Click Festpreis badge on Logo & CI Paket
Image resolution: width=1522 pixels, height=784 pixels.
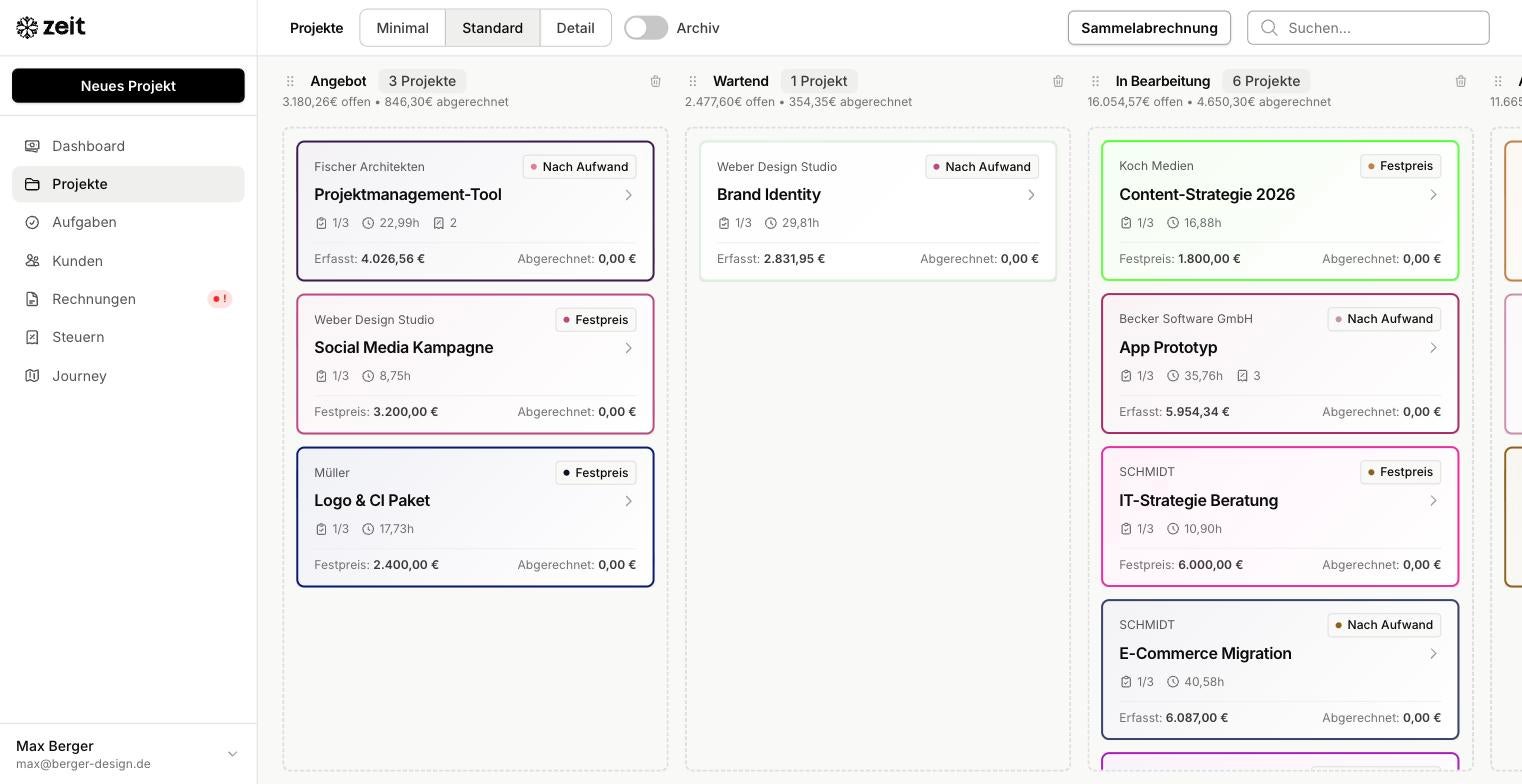(x=596, y=473)
